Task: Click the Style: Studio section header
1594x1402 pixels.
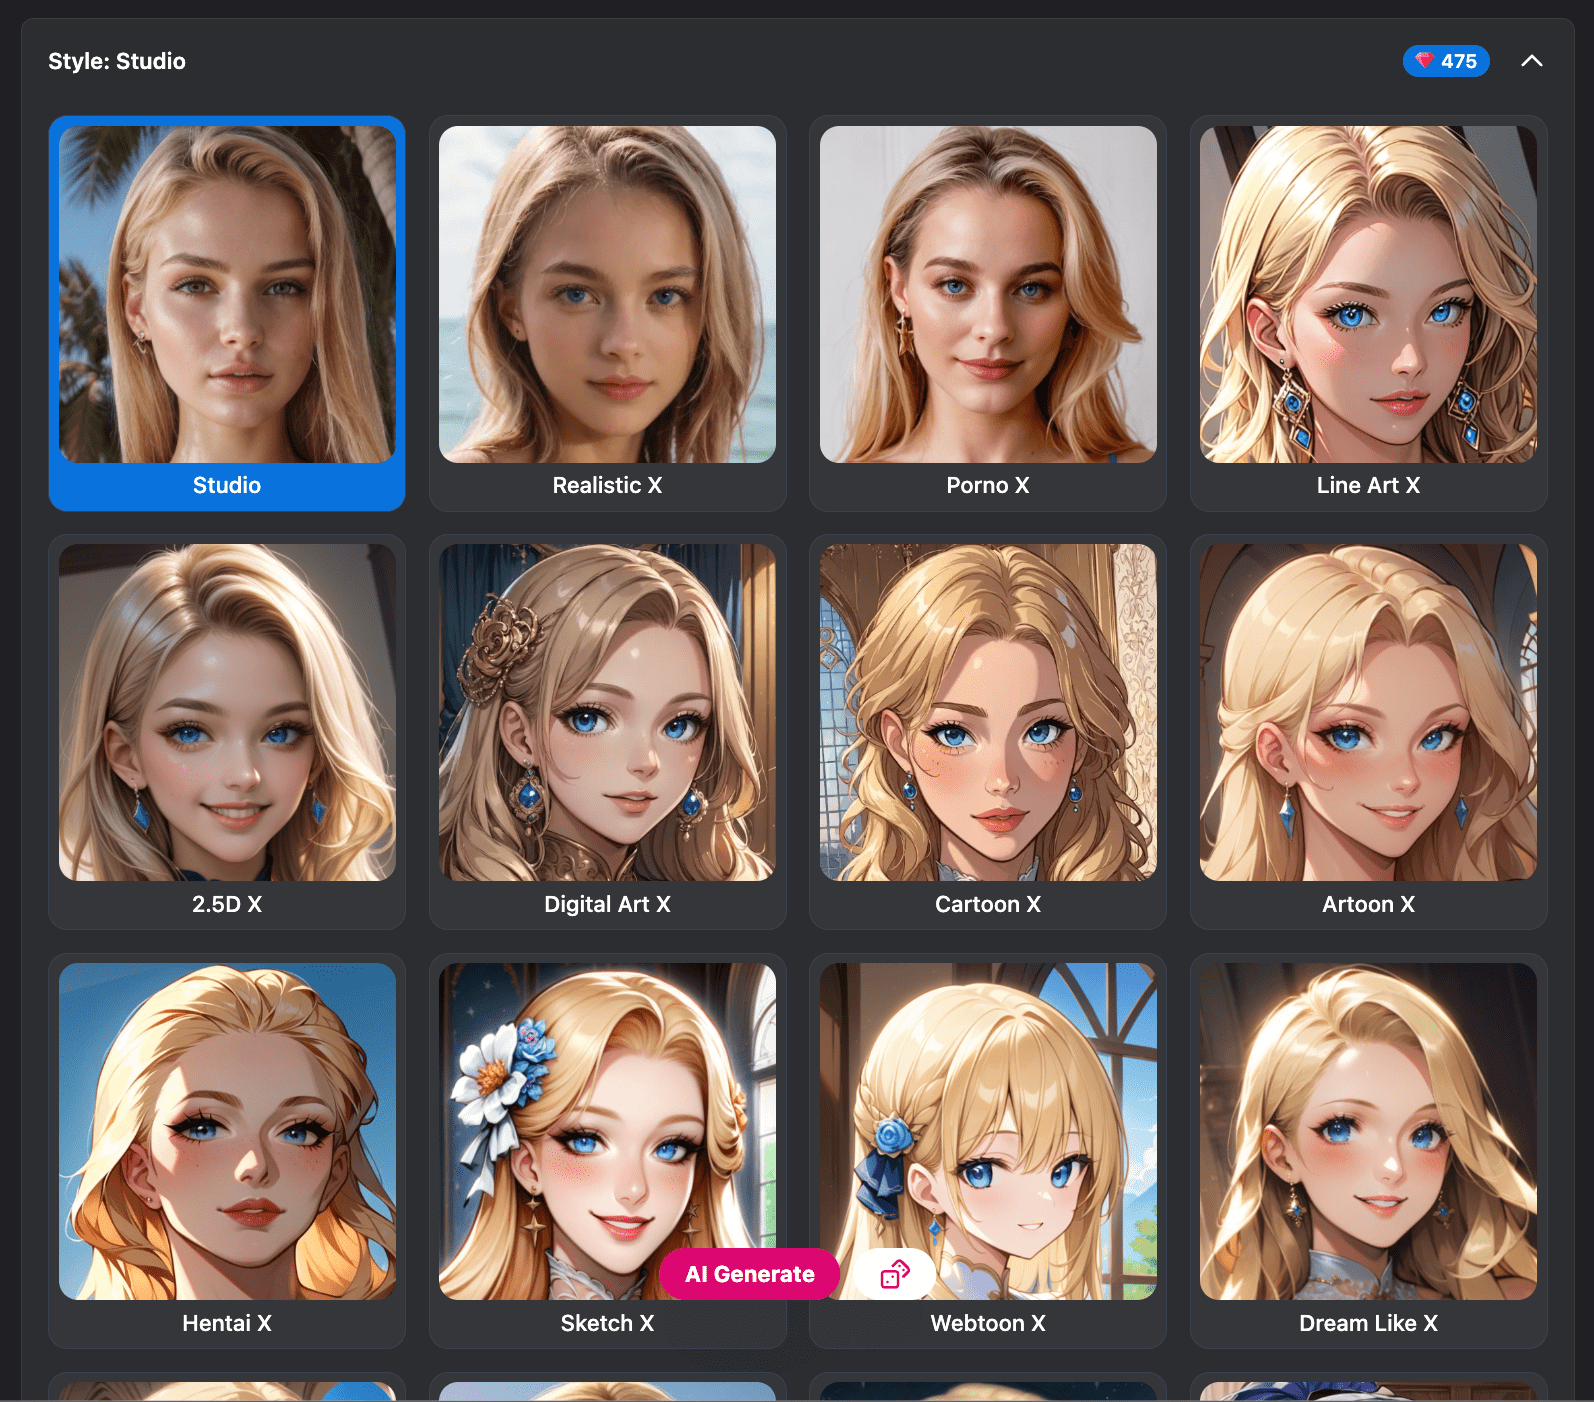Action: pyautogui.click(x=117, y=61)
